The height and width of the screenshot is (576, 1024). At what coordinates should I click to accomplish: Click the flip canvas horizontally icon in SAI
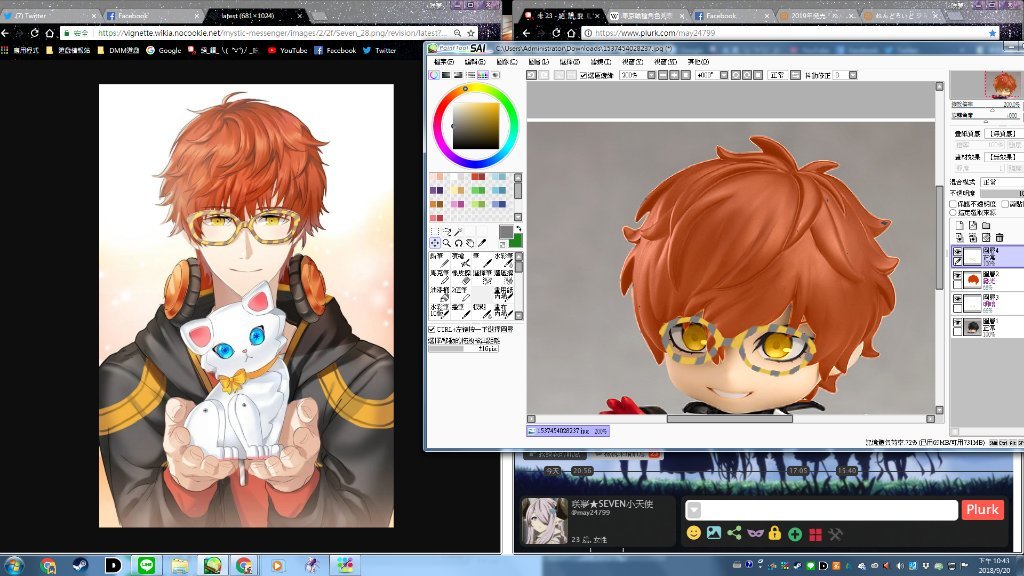(795, 75)
